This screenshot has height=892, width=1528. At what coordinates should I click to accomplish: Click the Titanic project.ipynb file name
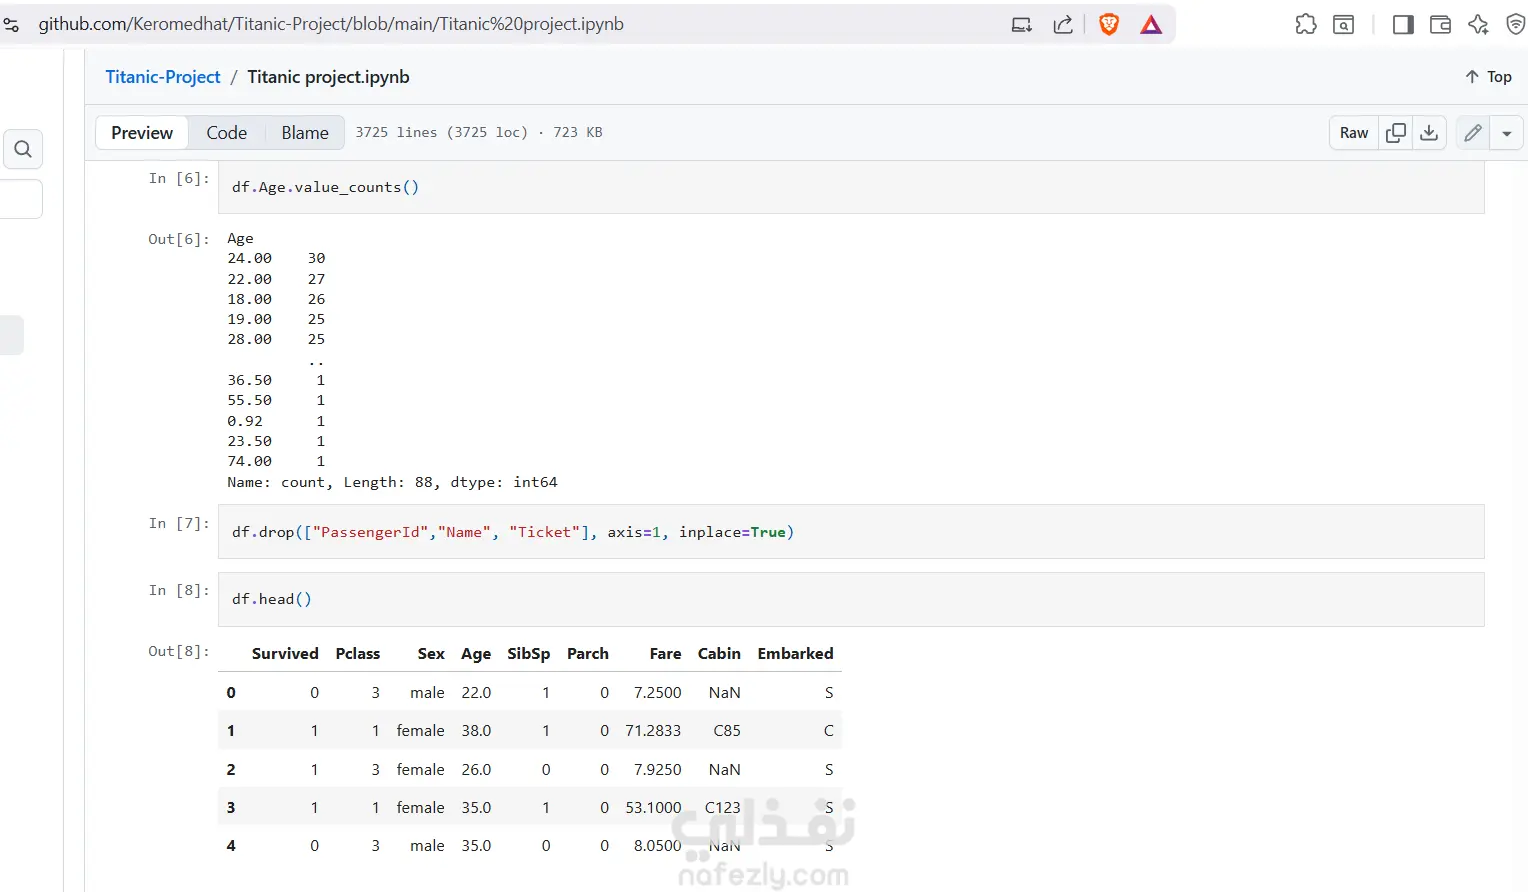coord(328,77)
